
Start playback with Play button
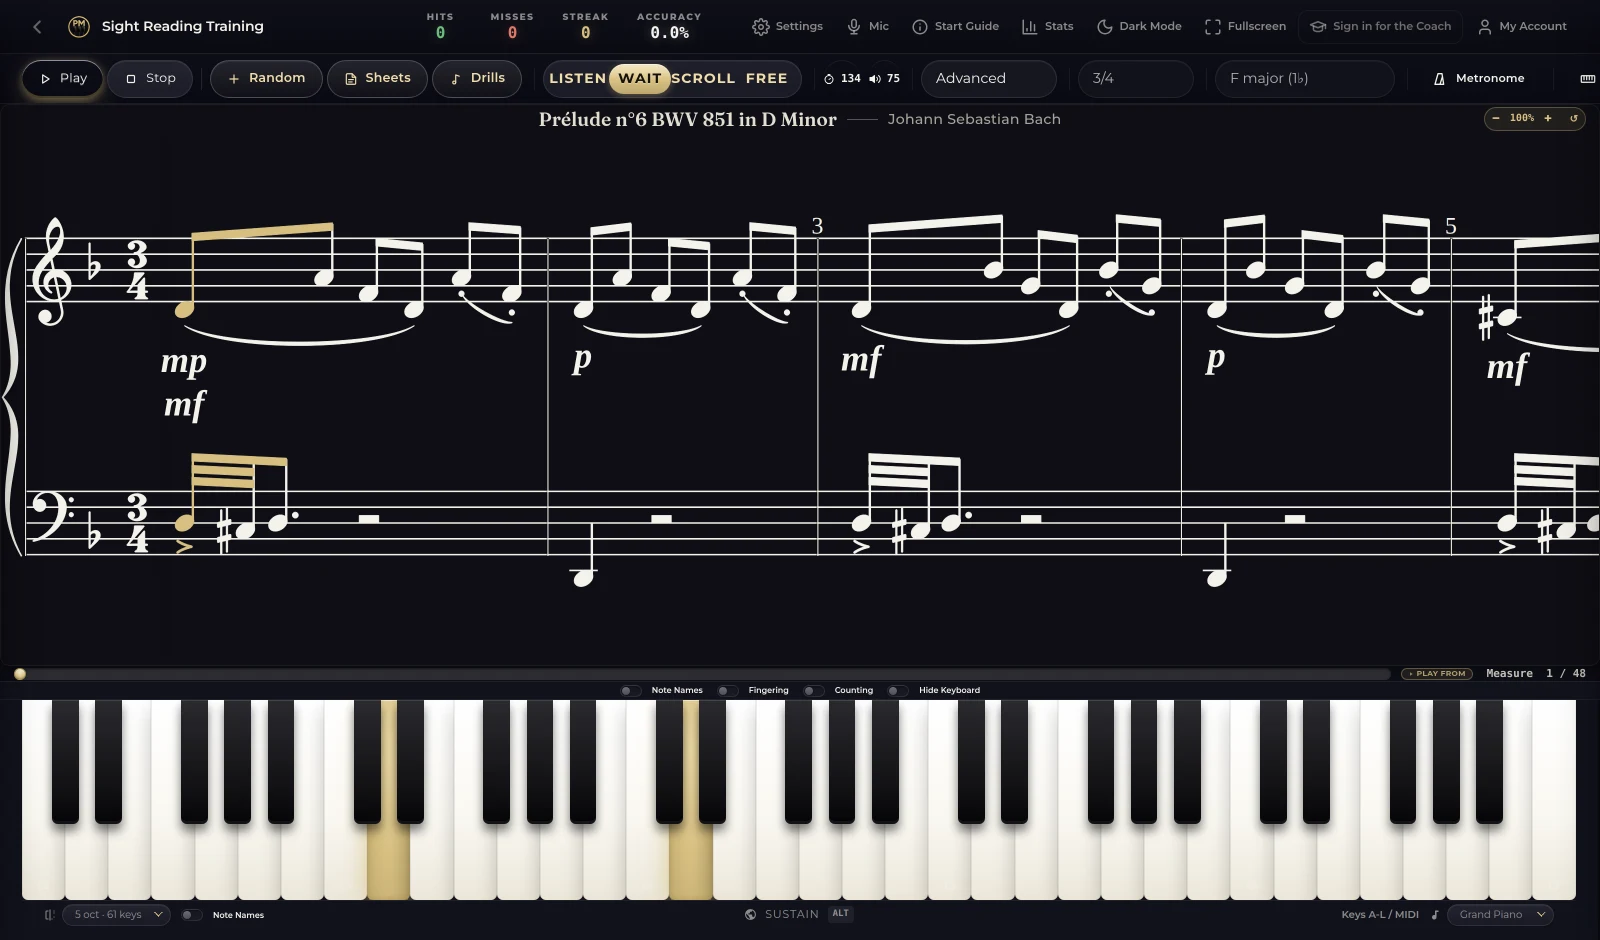pyautogui.click(x=62, y=79)
